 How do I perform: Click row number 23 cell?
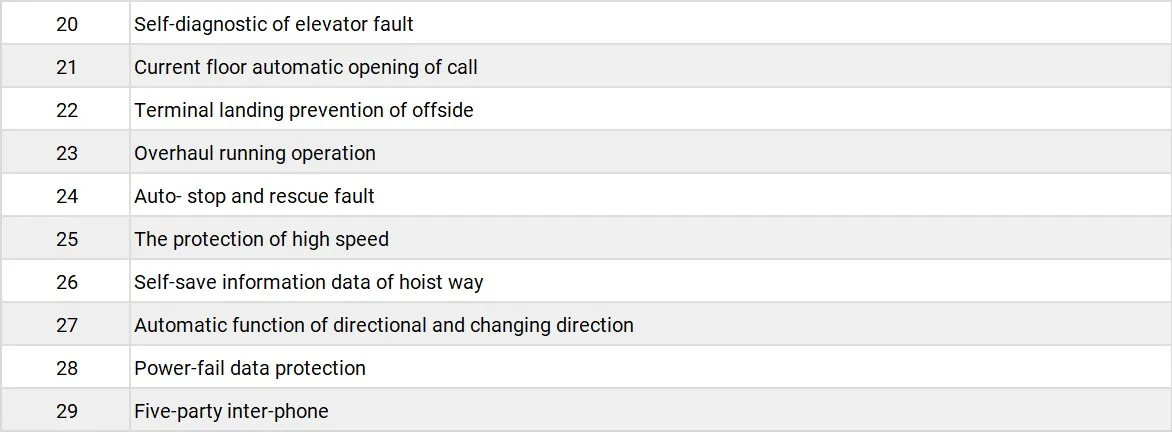[x=67, y=153]
